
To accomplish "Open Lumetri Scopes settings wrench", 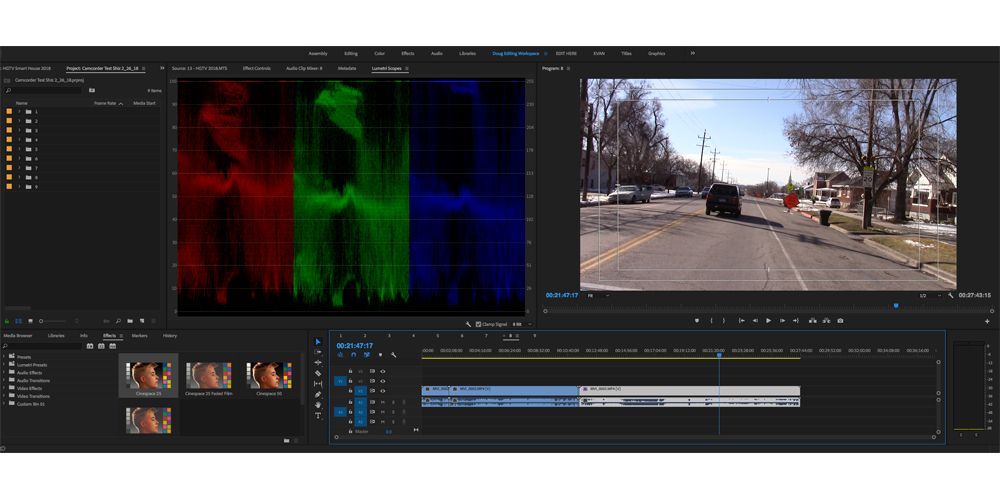I will (x=468, y=324).
